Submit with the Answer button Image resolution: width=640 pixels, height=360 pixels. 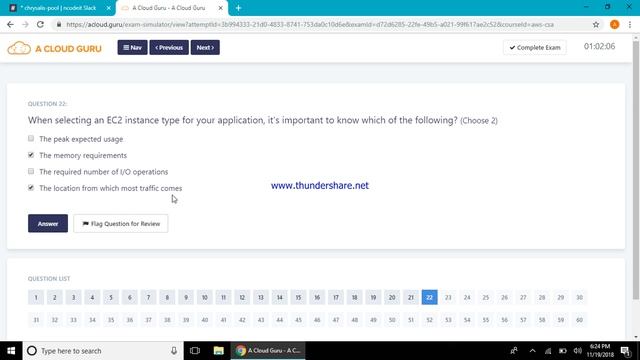point(48,223)
